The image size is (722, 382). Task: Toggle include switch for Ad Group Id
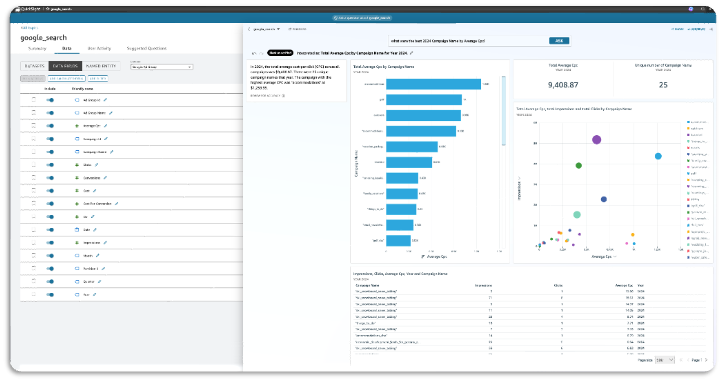coord(50,100)
